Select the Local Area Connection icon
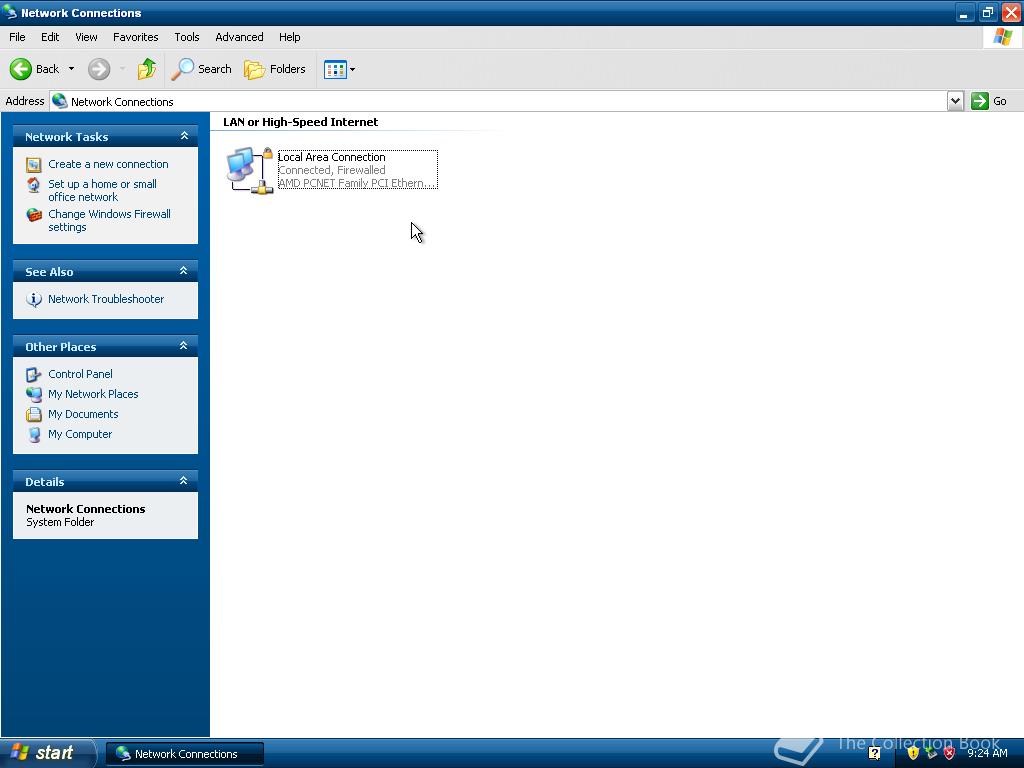 (249, 170)
